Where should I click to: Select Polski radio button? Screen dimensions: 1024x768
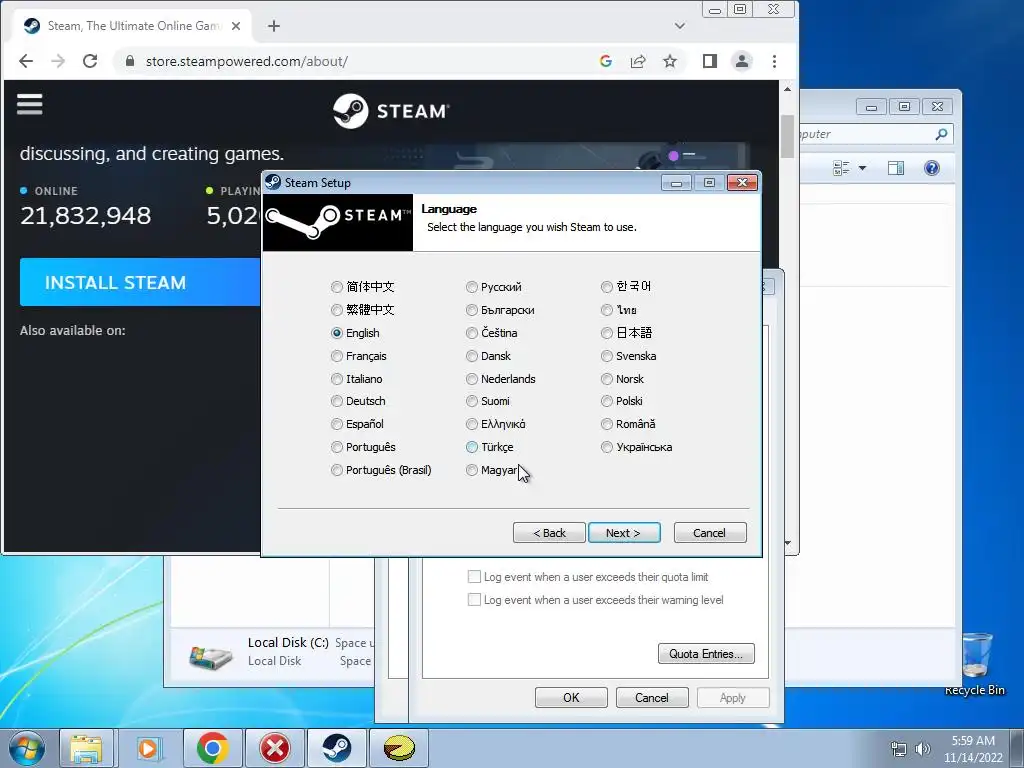pos(607,401)
